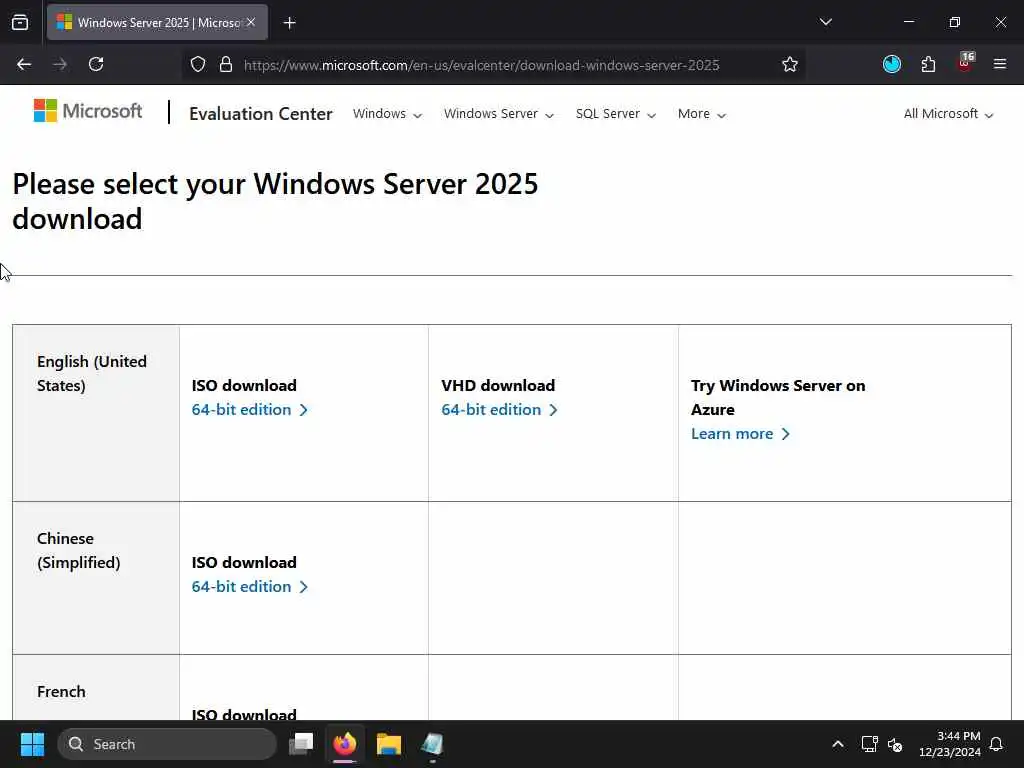Download English ISO 64-bit edition
Image resolution: width=1024 pixels, height=768 pixels.
click(249, 409)
